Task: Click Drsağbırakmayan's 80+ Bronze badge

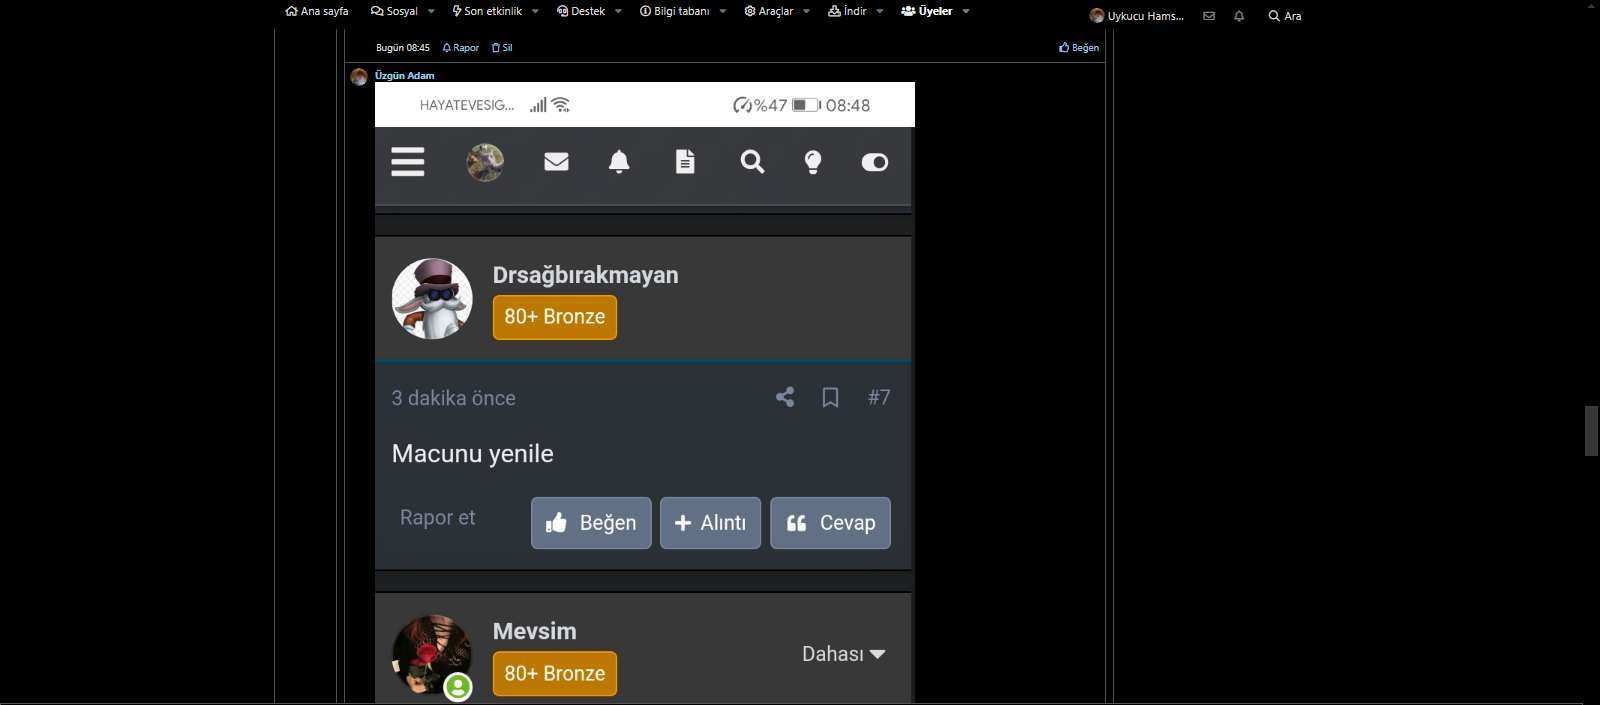Action: coord(555,317)
